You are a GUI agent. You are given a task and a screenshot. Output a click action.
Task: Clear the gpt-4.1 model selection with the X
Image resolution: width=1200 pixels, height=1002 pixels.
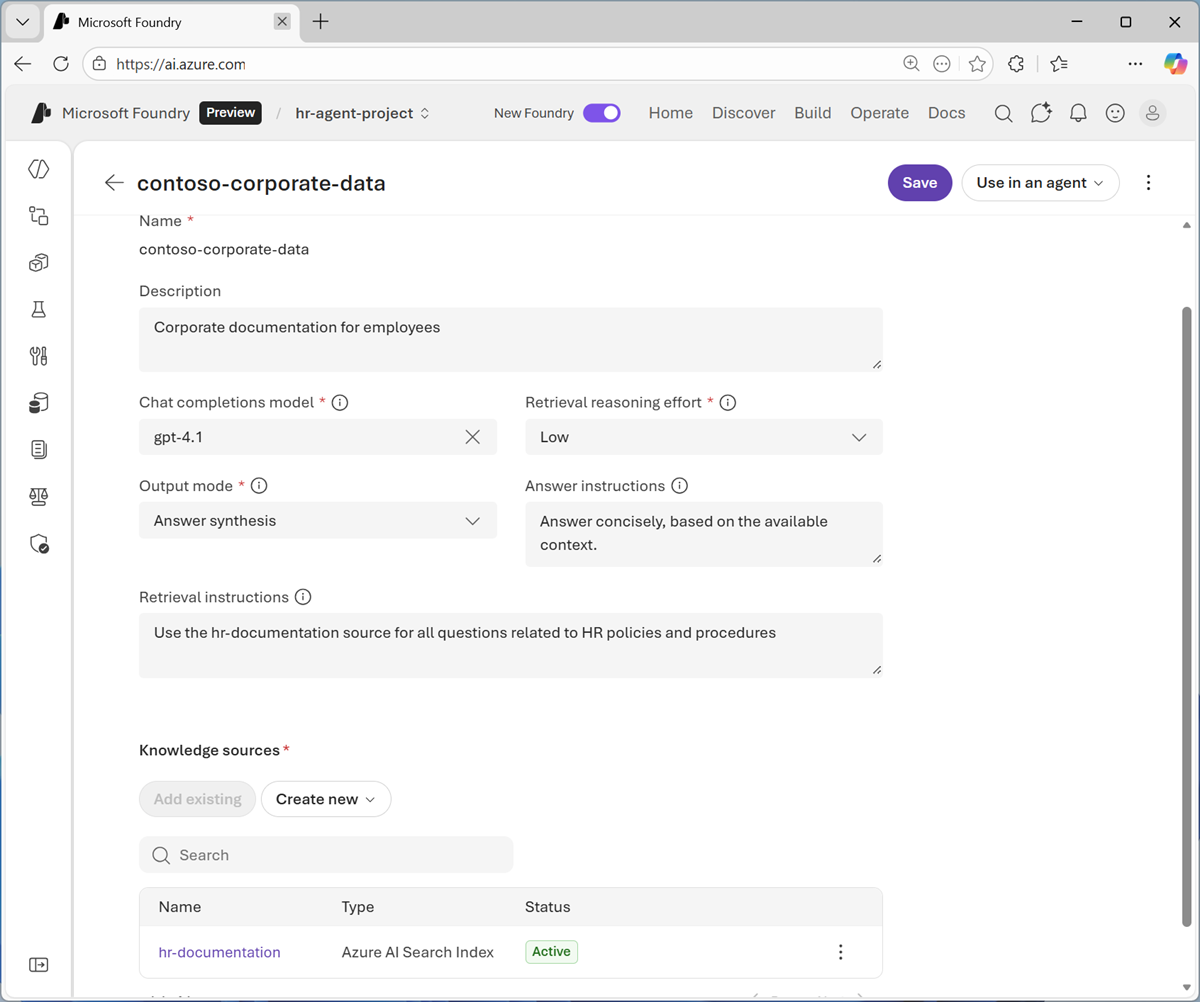click(472, 436)
